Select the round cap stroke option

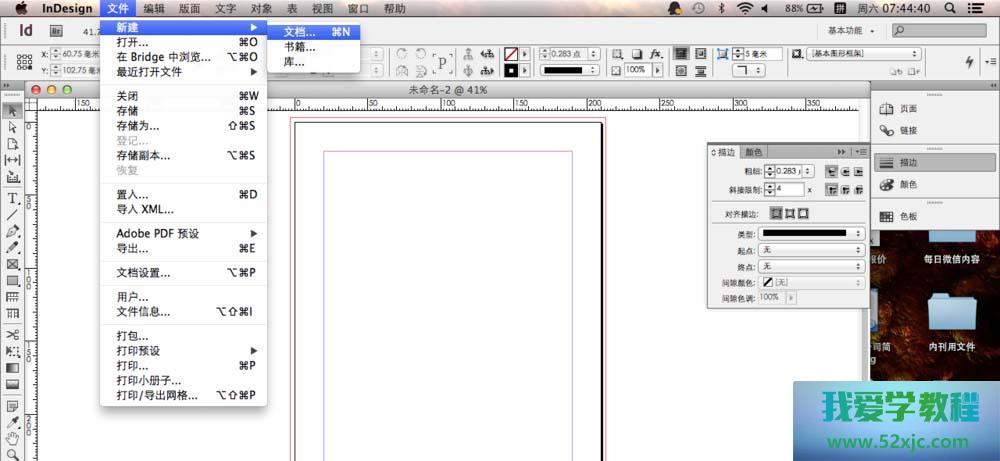tap(846, 171)
